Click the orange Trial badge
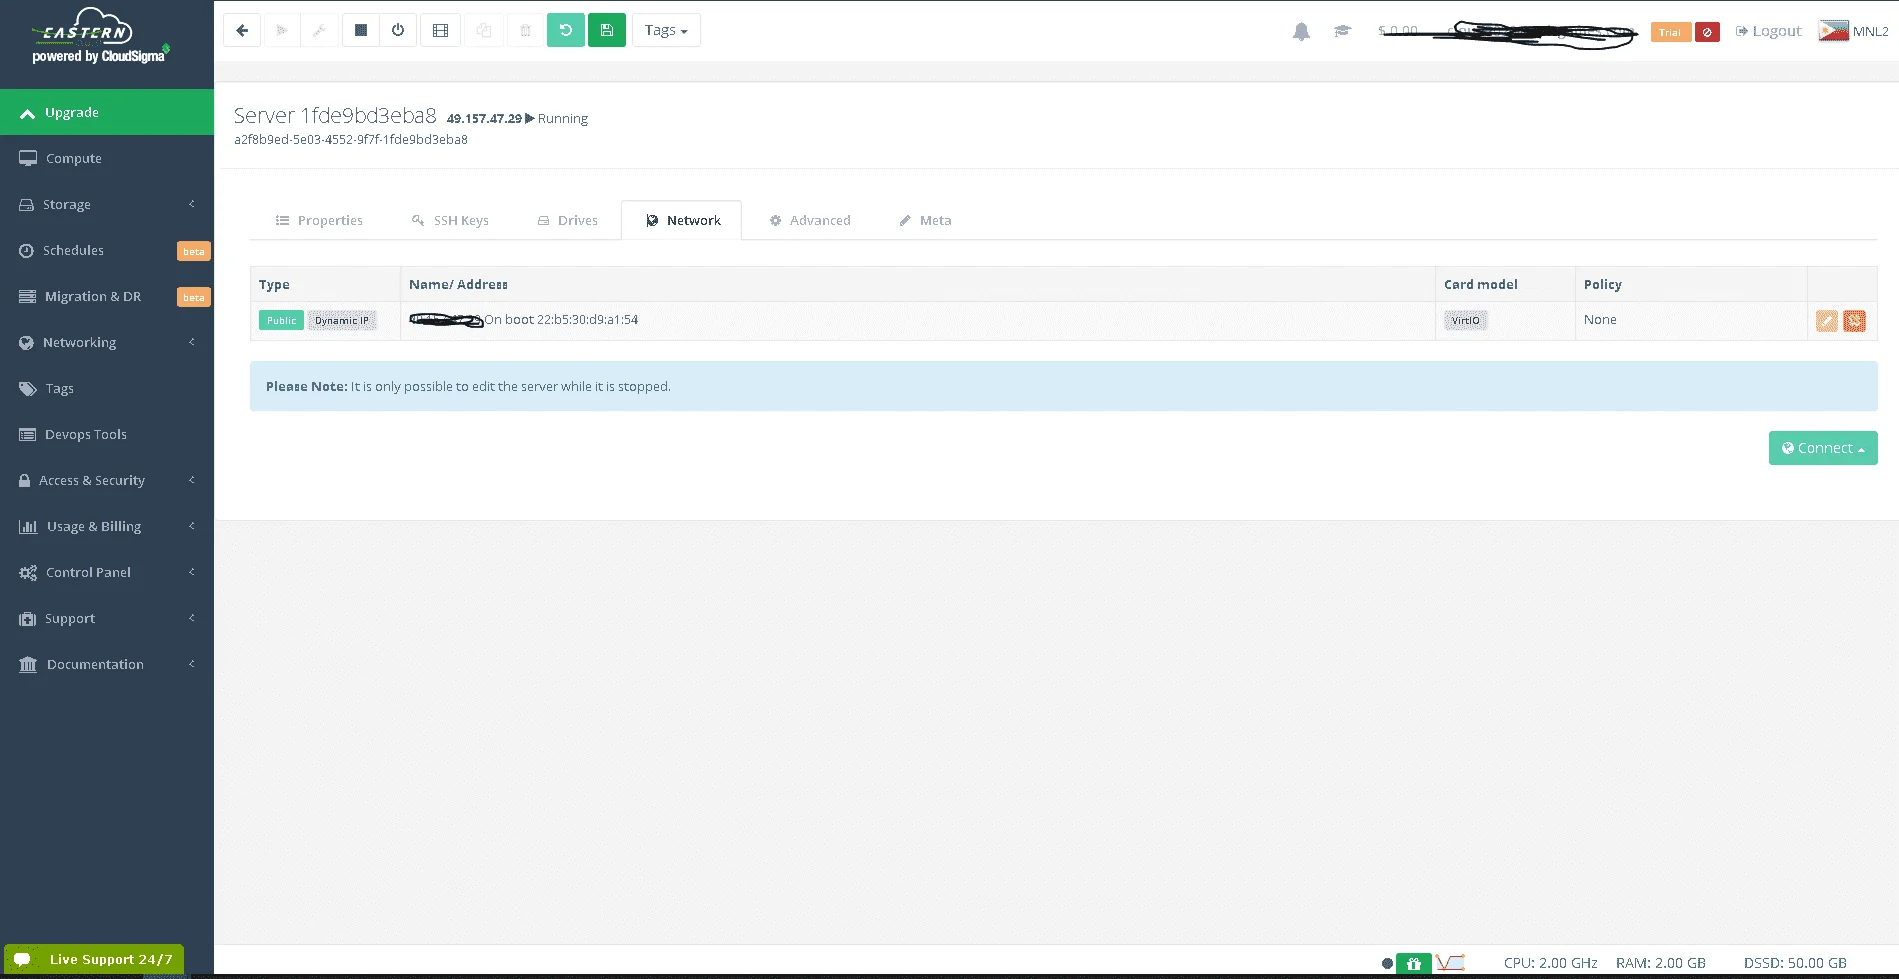This screenshot has width=1899, height=979. (x=1670, y=32)
